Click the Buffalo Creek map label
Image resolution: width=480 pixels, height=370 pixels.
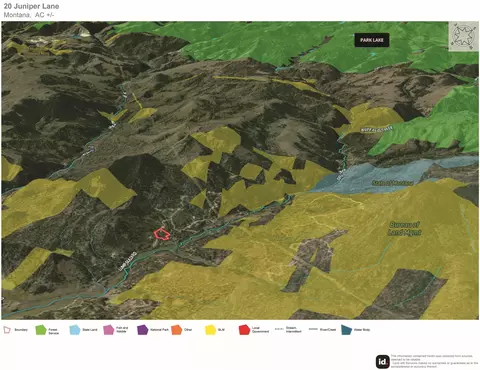[377, 129]
